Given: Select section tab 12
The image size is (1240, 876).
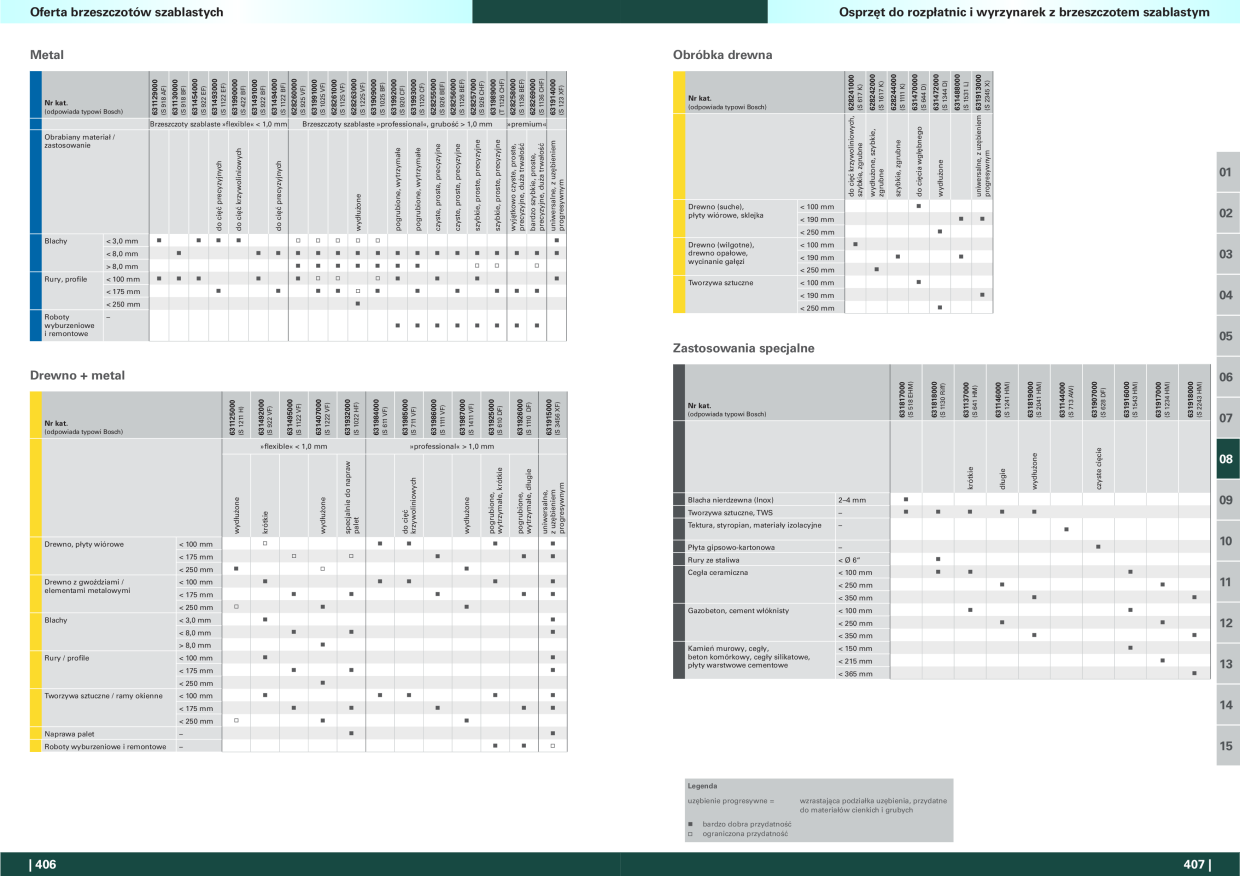Looking at the screenshot, I should point(1226,623).
